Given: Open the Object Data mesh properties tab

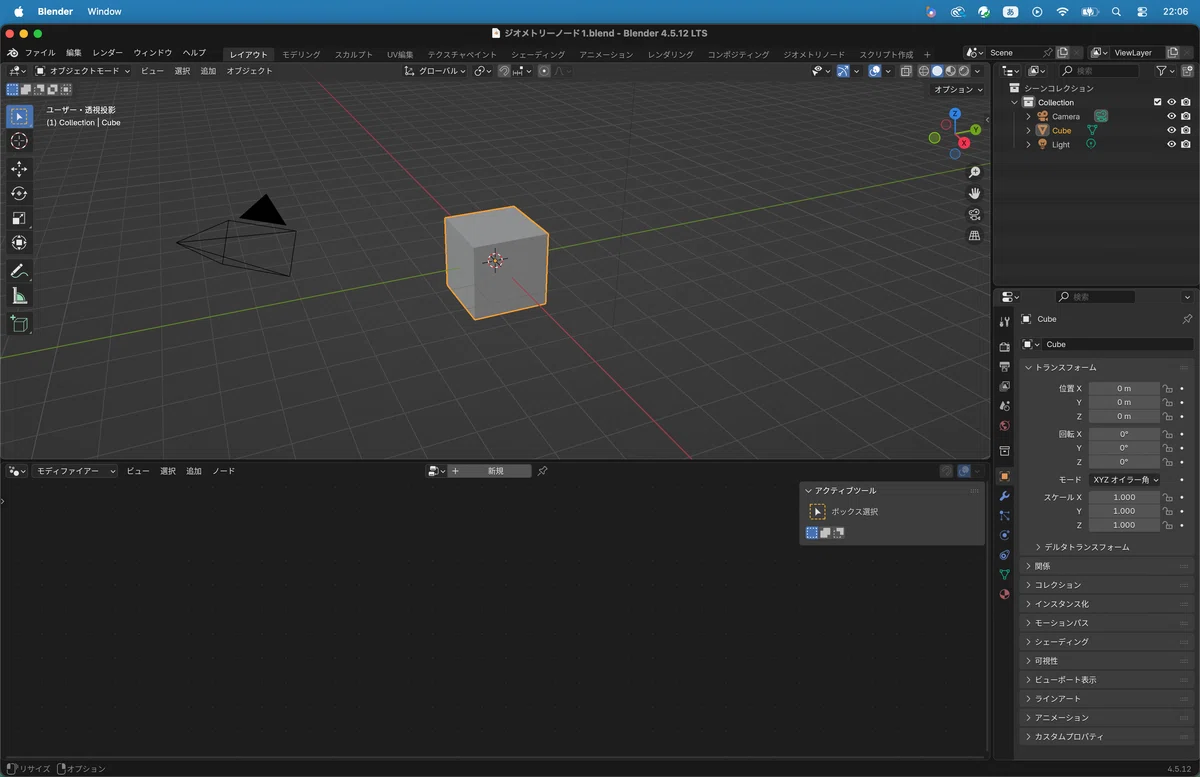Looking at the screenshot, I should [x=1005, y=574].
